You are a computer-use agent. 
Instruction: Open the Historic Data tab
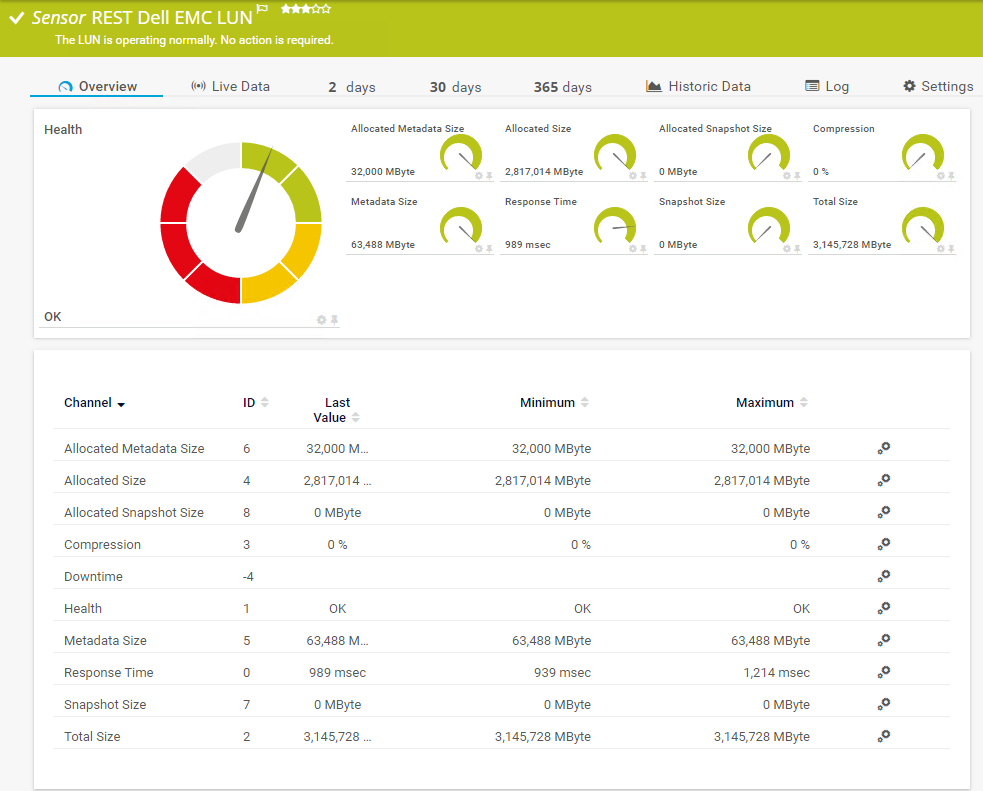(698, 87)
